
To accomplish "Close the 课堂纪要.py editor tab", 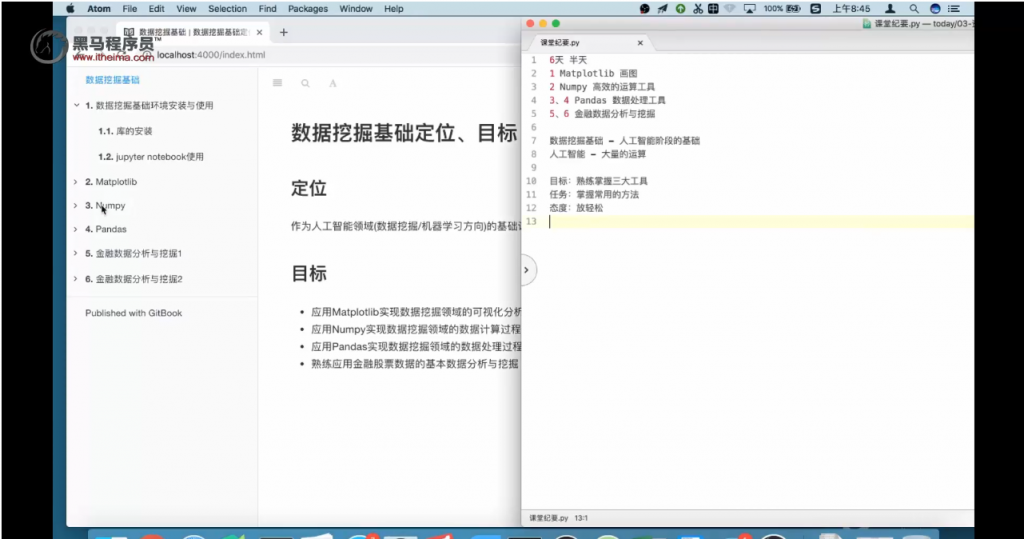I will tap(640, 43).
